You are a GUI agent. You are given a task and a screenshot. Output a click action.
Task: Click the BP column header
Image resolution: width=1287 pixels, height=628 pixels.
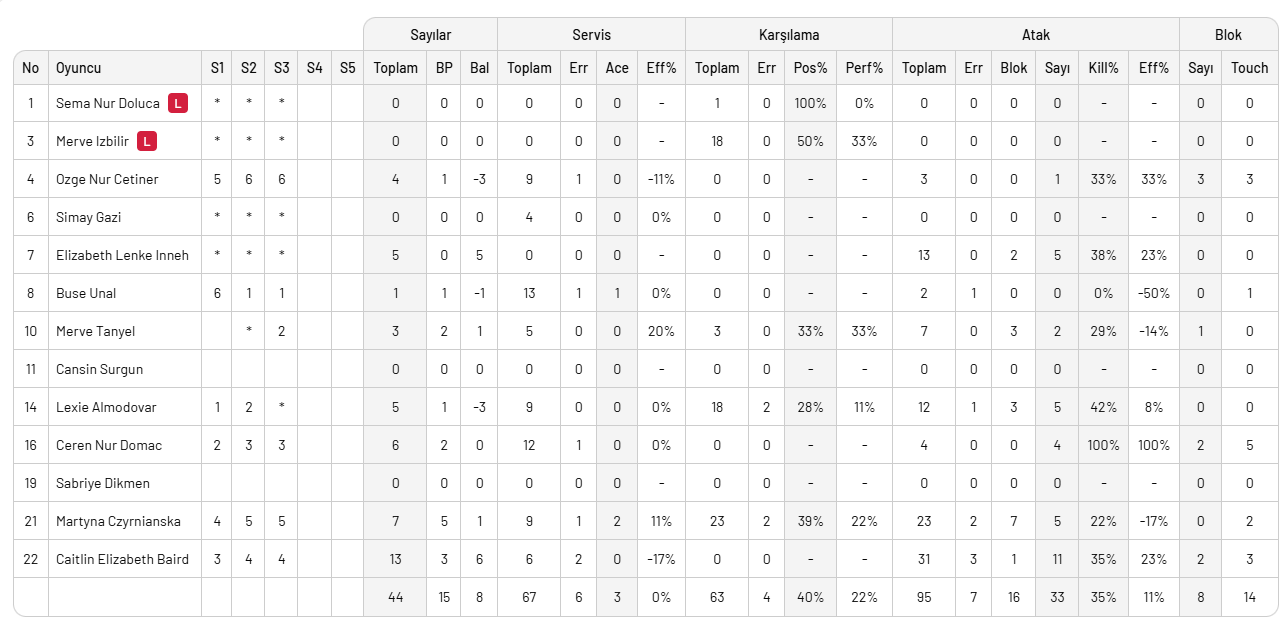pos(444,68)
